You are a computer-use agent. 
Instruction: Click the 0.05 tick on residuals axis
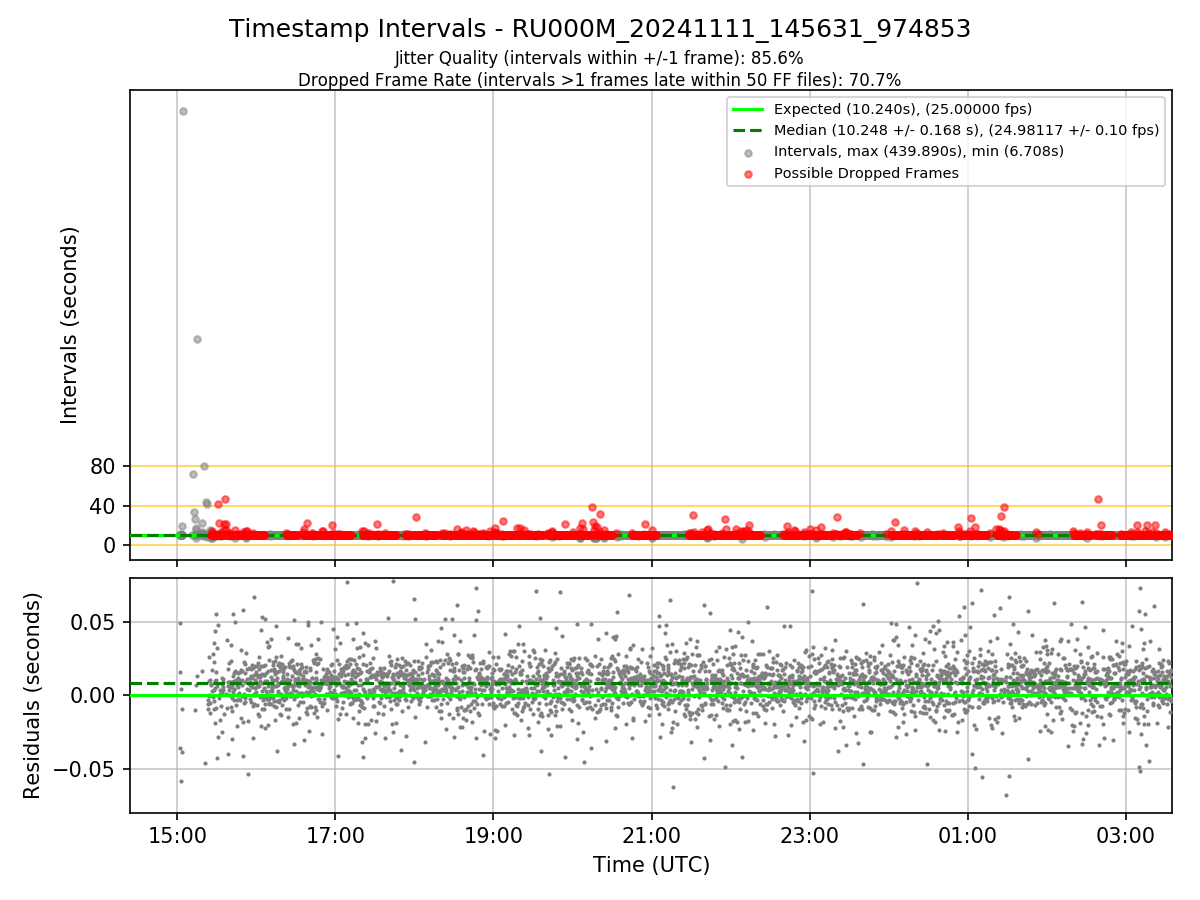pyautogui.click(x=95, y=622)
